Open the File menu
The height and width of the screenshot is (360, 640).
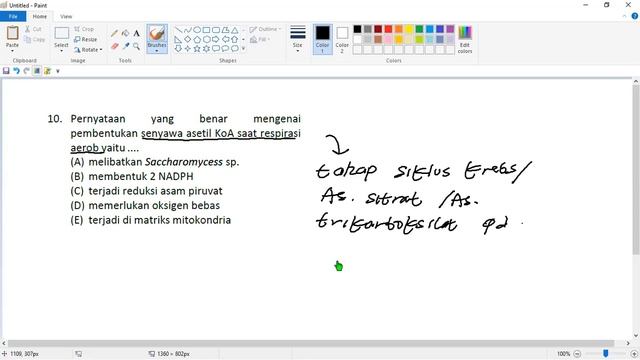(13, 16)
